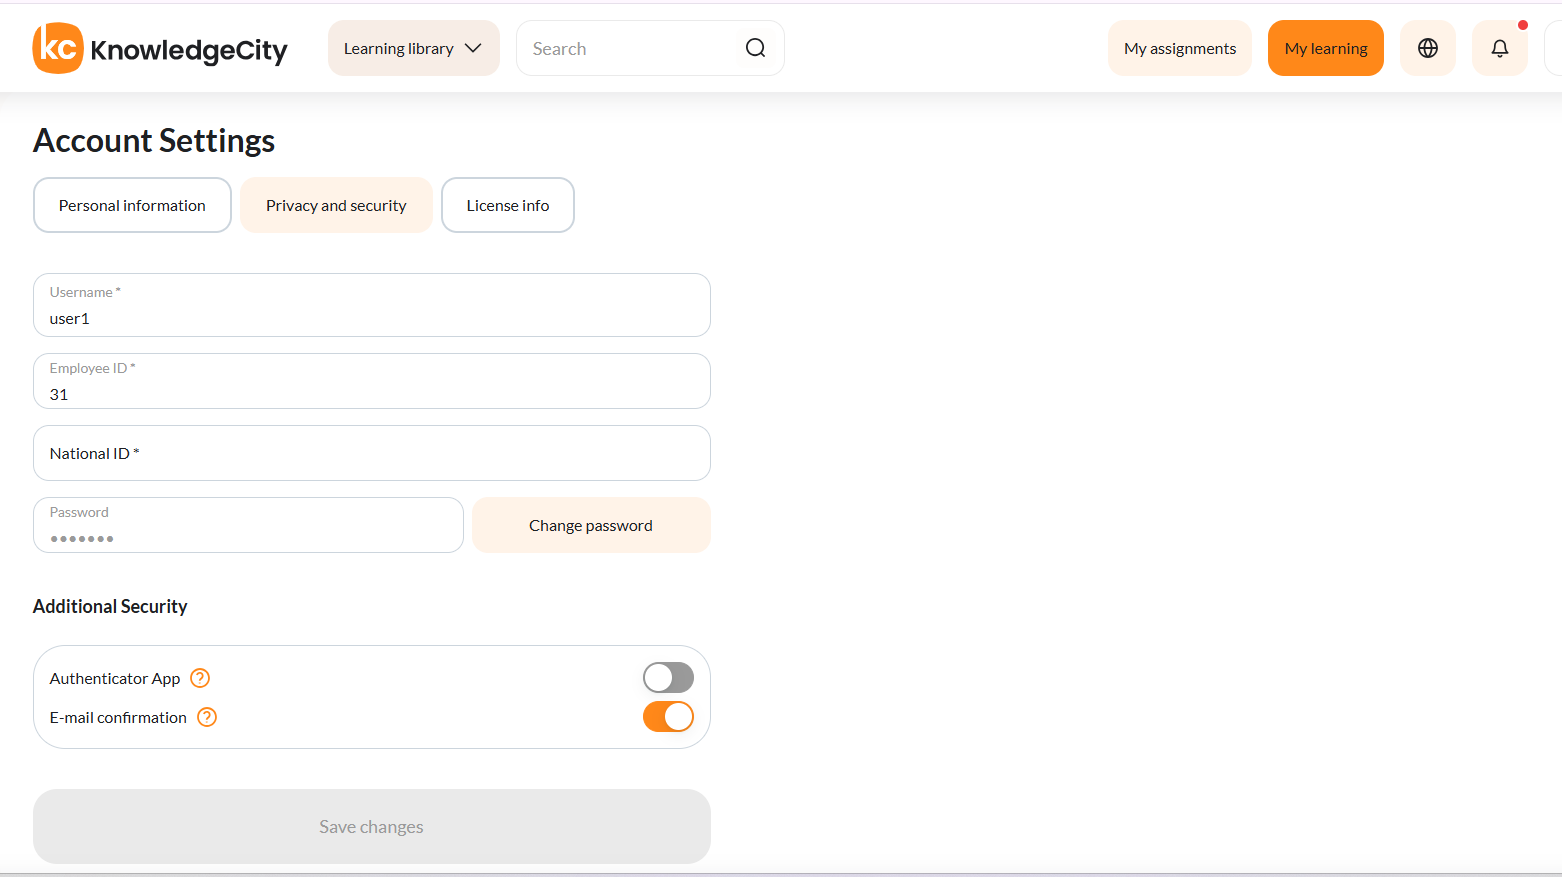Click the Username field
The image size is (1562, 877).
372,305
